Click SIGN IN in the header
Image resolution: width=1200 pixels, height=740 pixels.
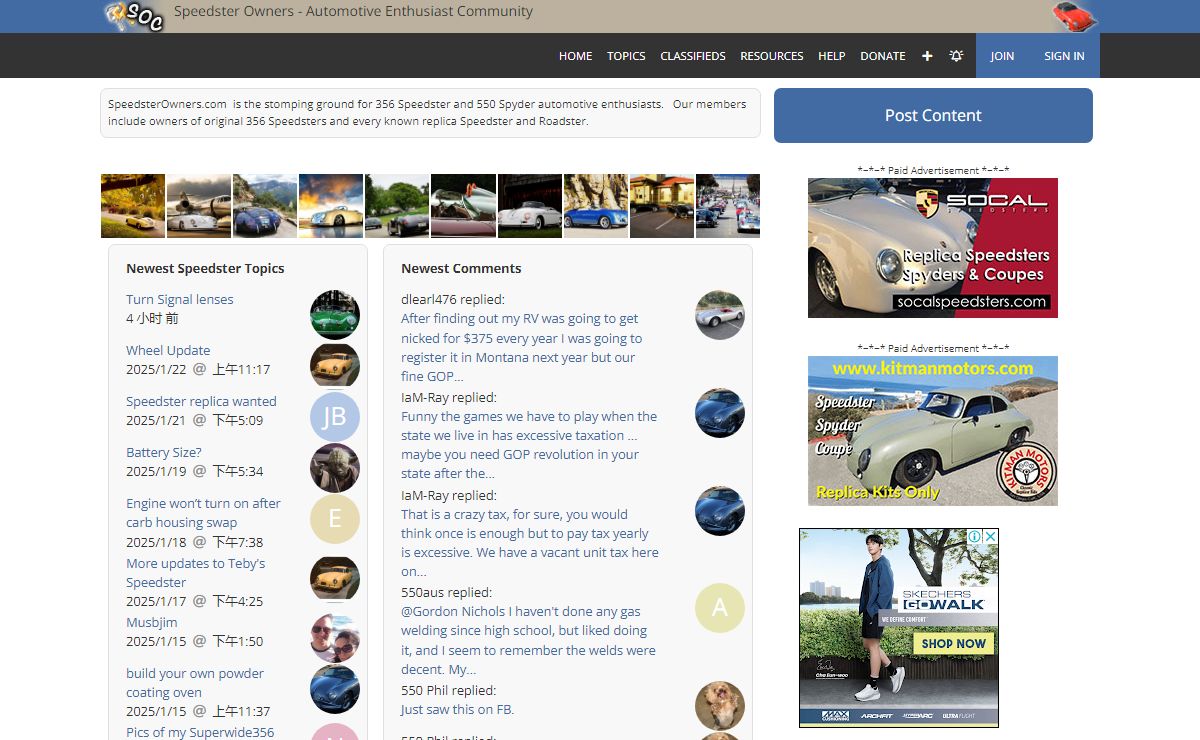click(1064, 56)
